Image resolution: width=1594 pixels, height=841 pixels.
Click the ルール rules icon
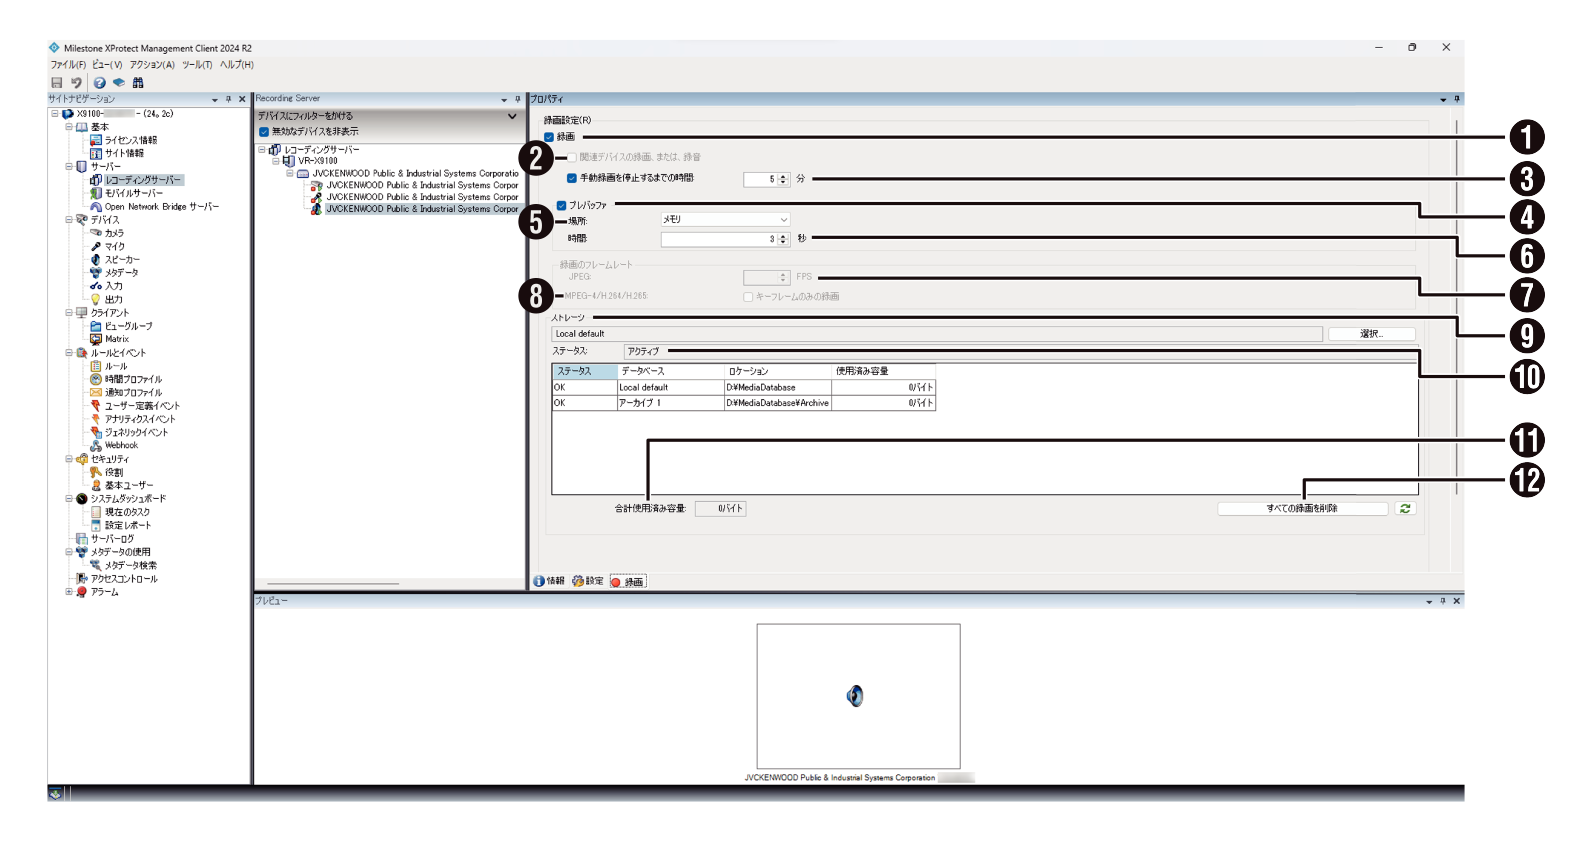[x=96, y=366]
